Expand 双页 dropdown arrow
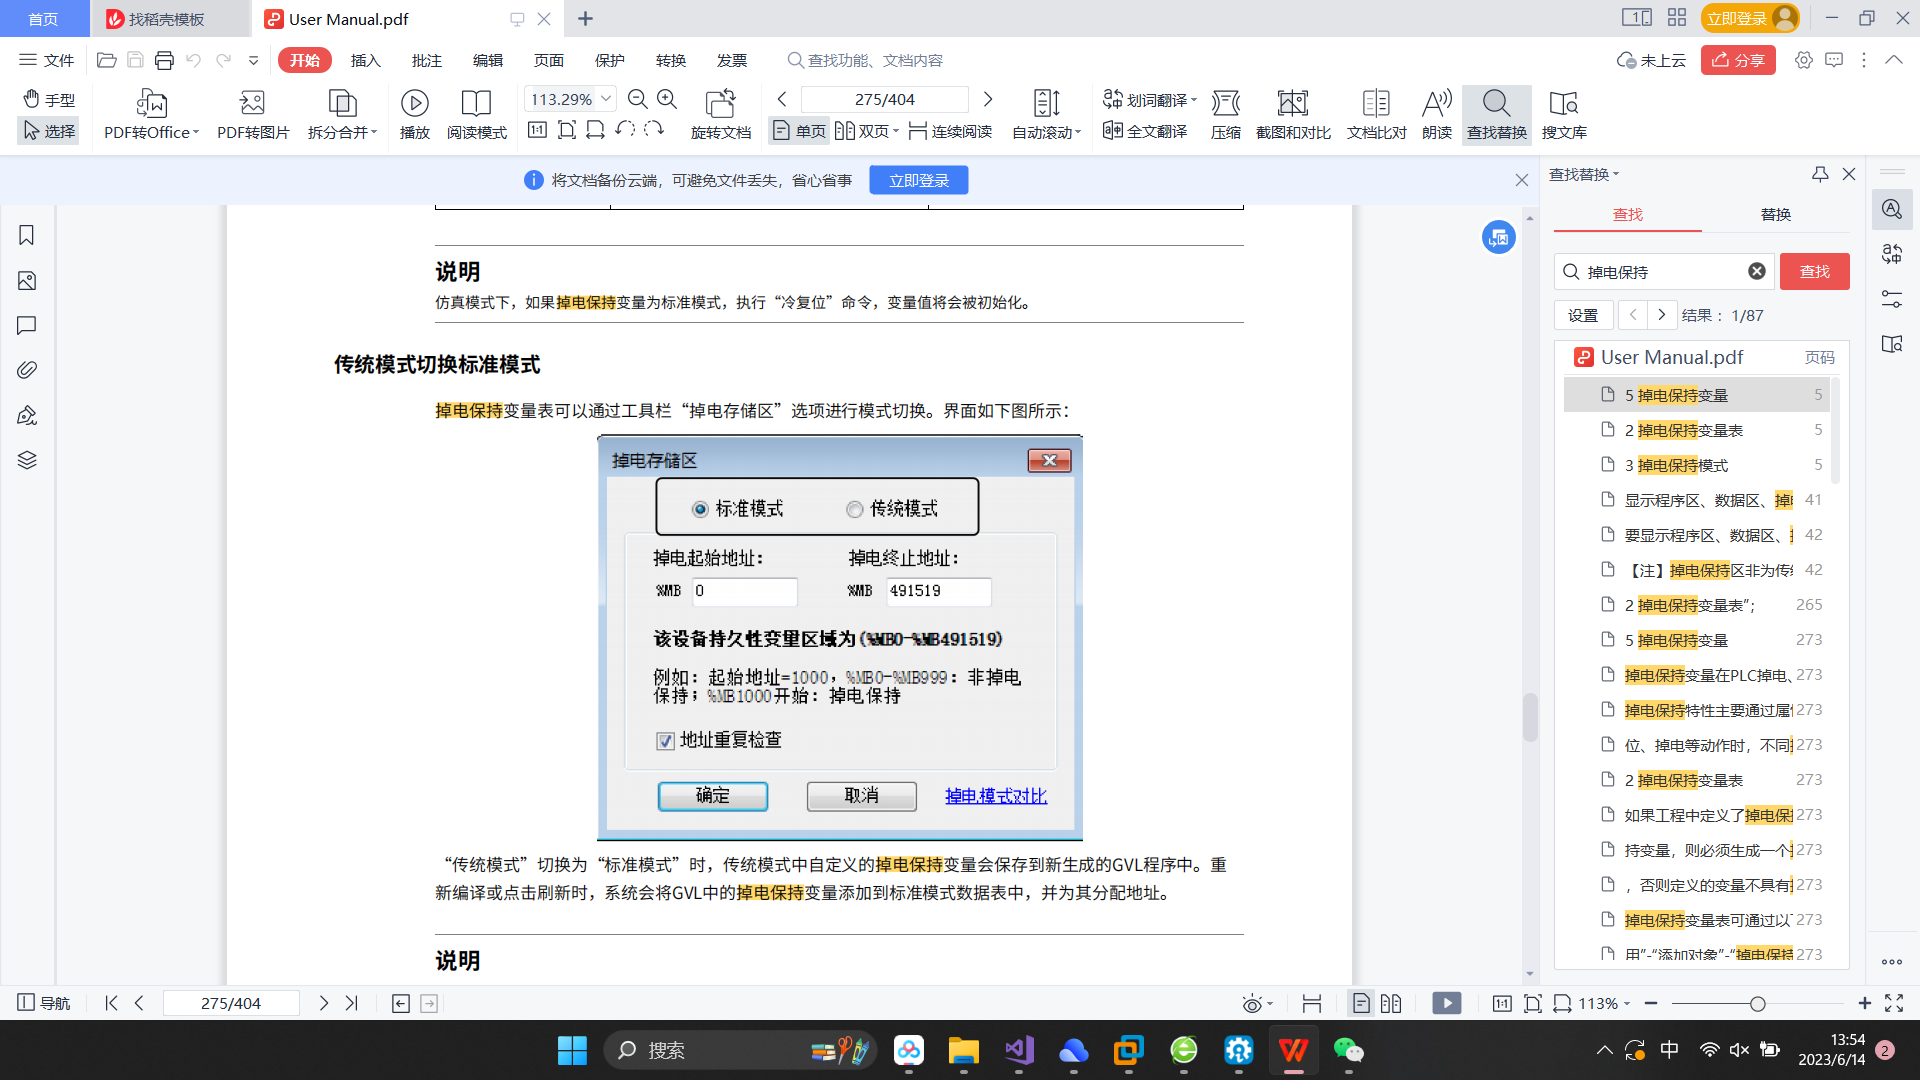The height and width of the screenshot is (1080, 1920). tap(896, 131)
